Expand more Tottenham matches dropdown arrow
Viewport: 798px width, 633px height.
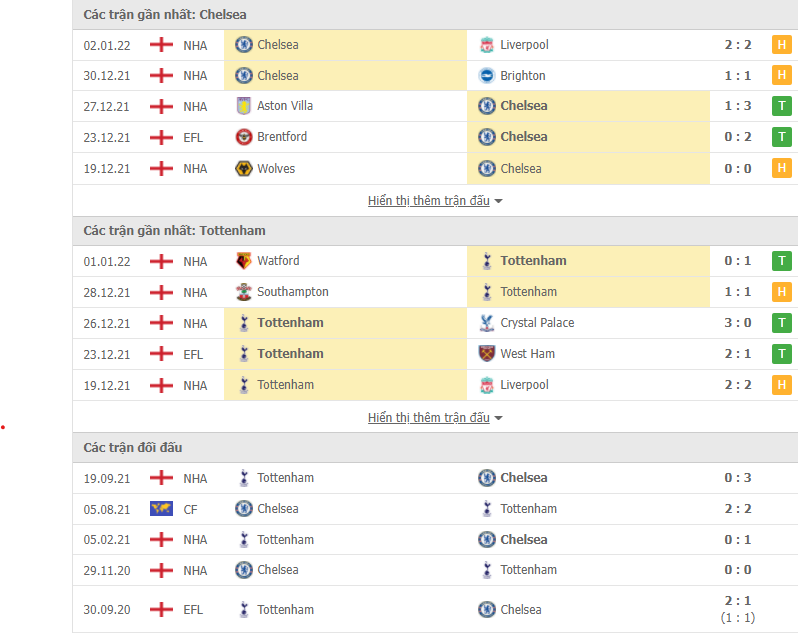point(498,418)
